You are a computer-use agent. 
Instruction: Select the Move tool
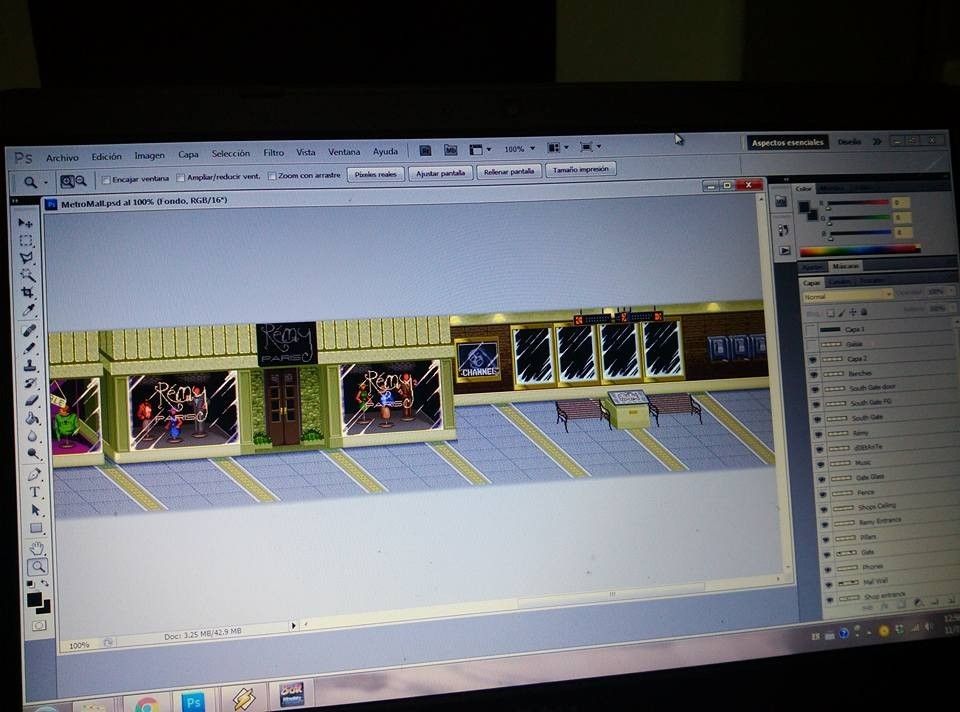tap(24, 223)
